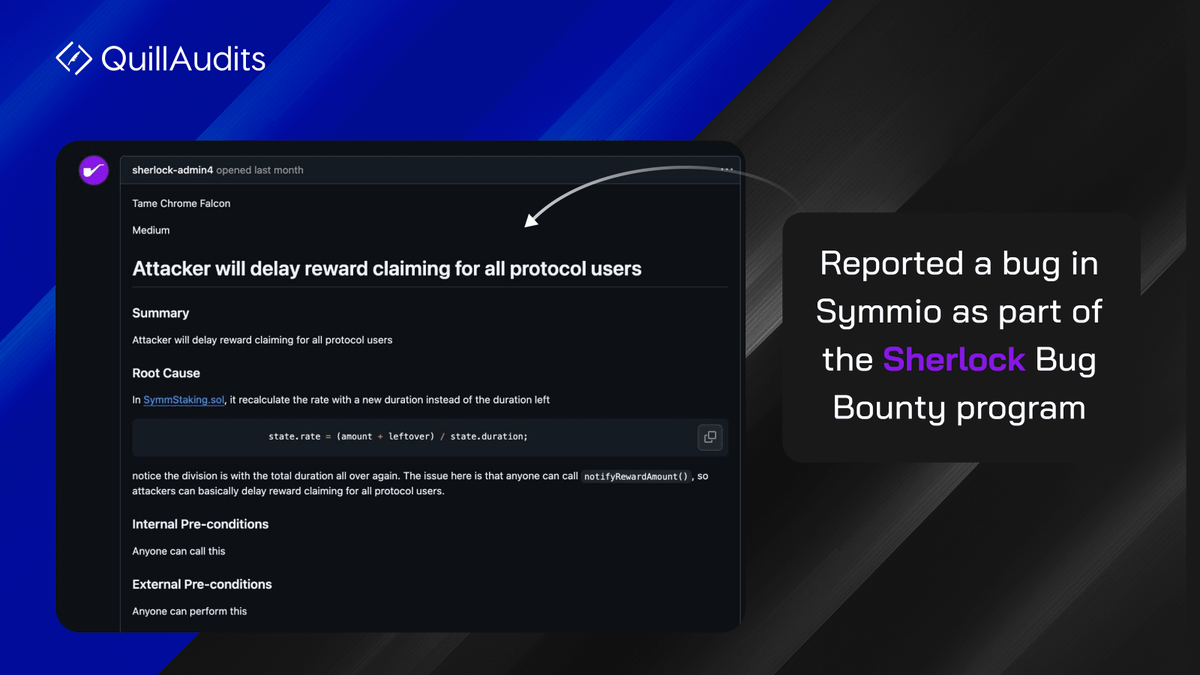Copy the state.rate code snippet
Image resolution: width=1200 pixels, height=675 pixels.
(x=709, y=437)
